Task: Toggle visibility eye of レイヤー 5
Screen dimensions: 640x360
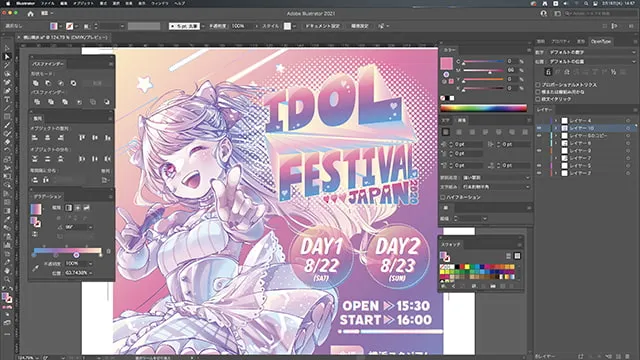Action: click(540, 166)
